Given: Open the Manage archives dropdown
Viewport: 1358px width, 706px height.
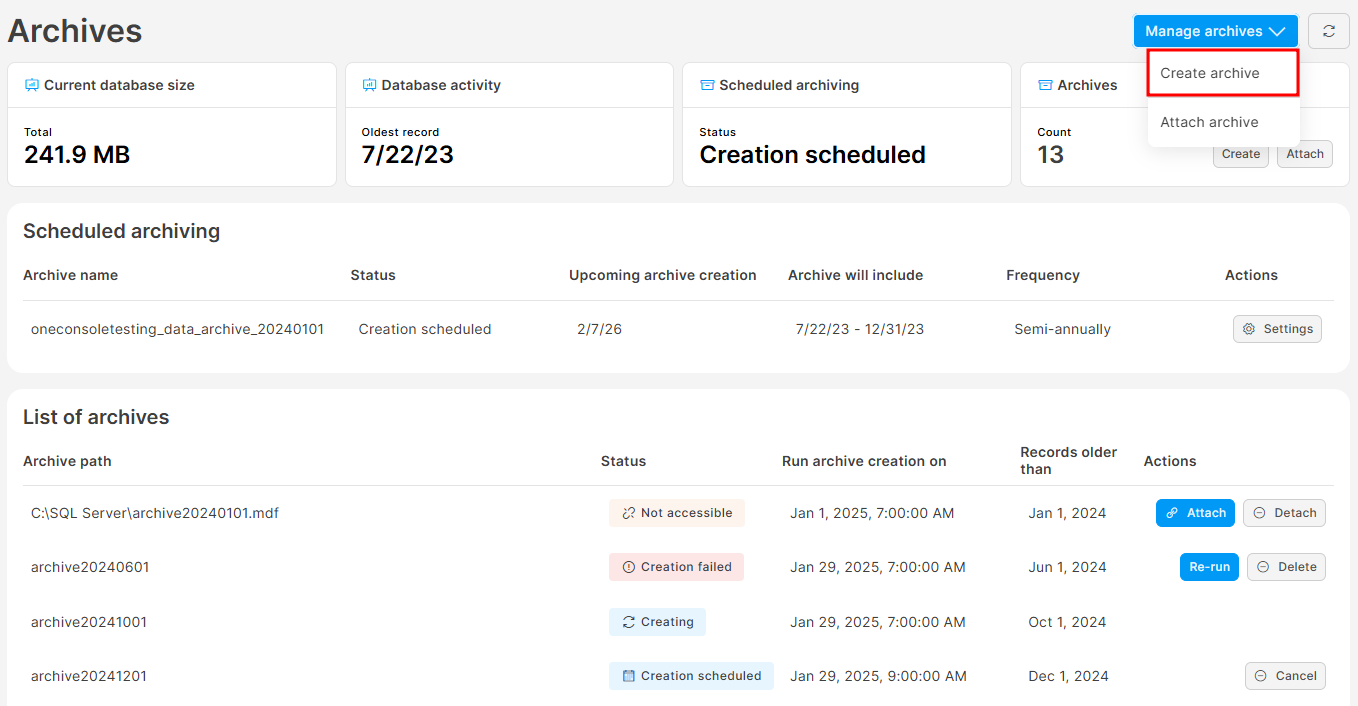Looking at the screenshot, I should click(1214, 31).
